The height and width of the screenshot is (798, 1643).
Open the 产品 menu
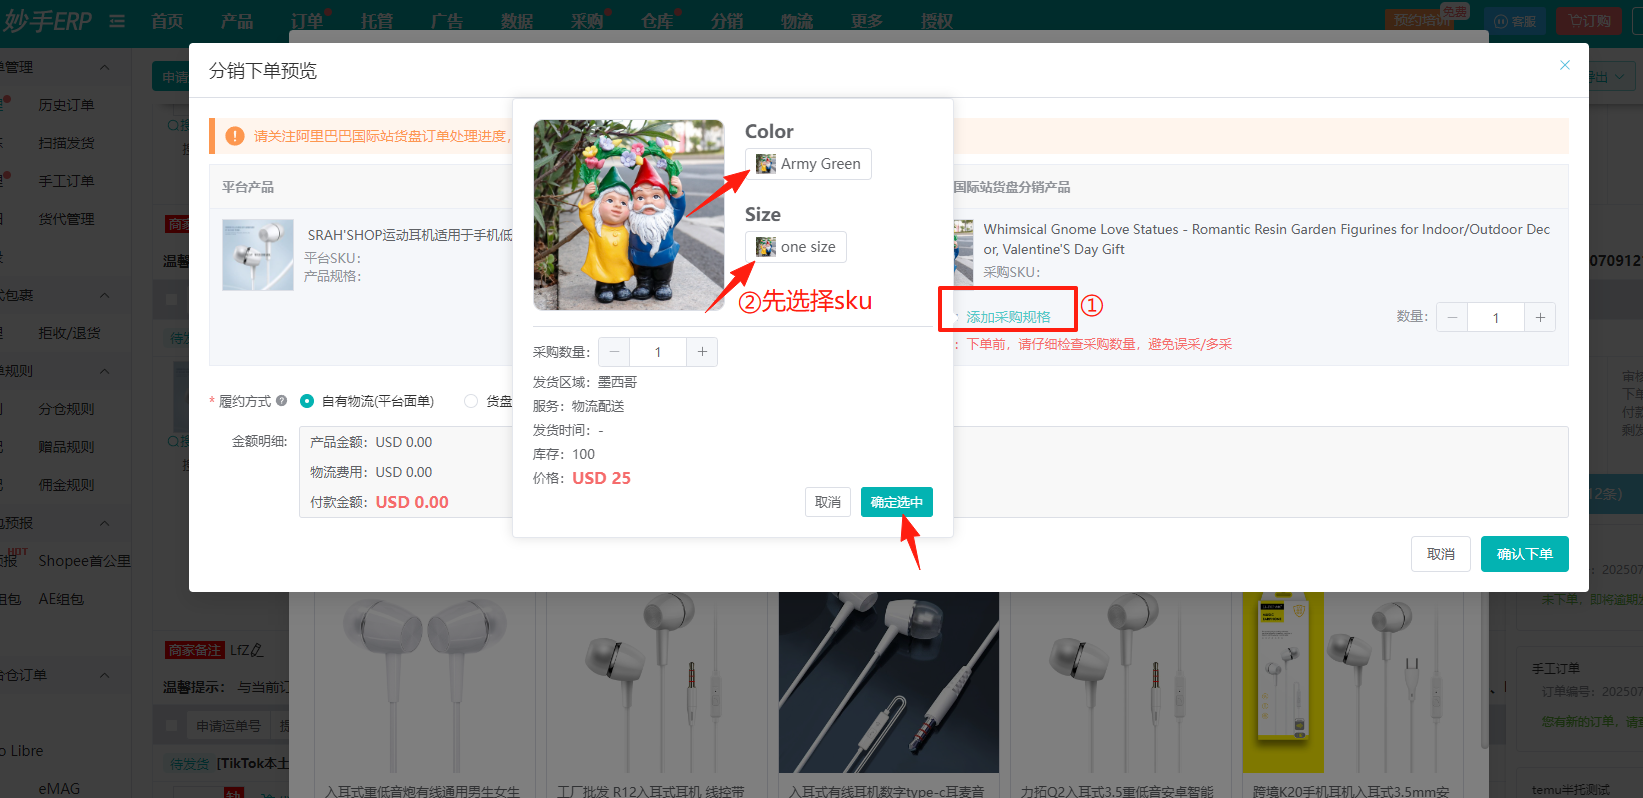pyautogui.click(x=237, y=21)
